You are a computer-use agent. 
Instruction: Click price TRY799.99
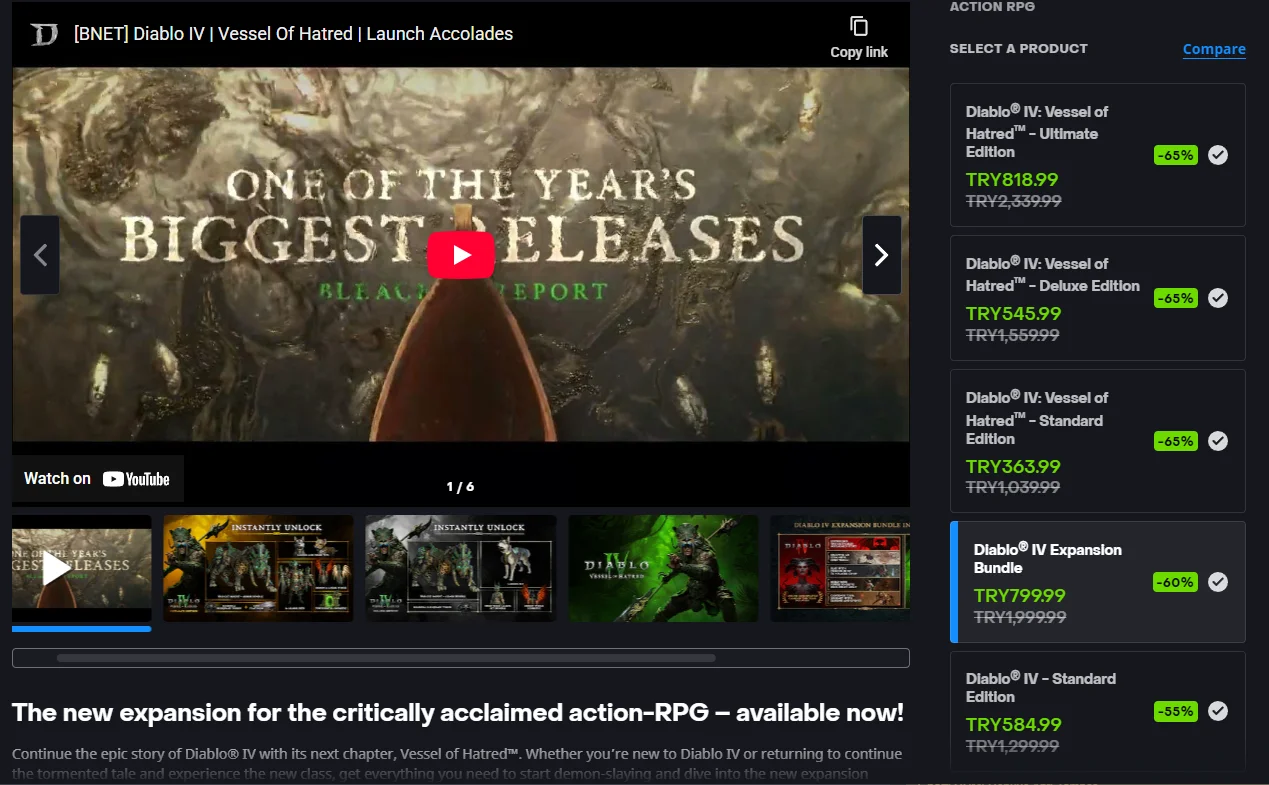1020,595
